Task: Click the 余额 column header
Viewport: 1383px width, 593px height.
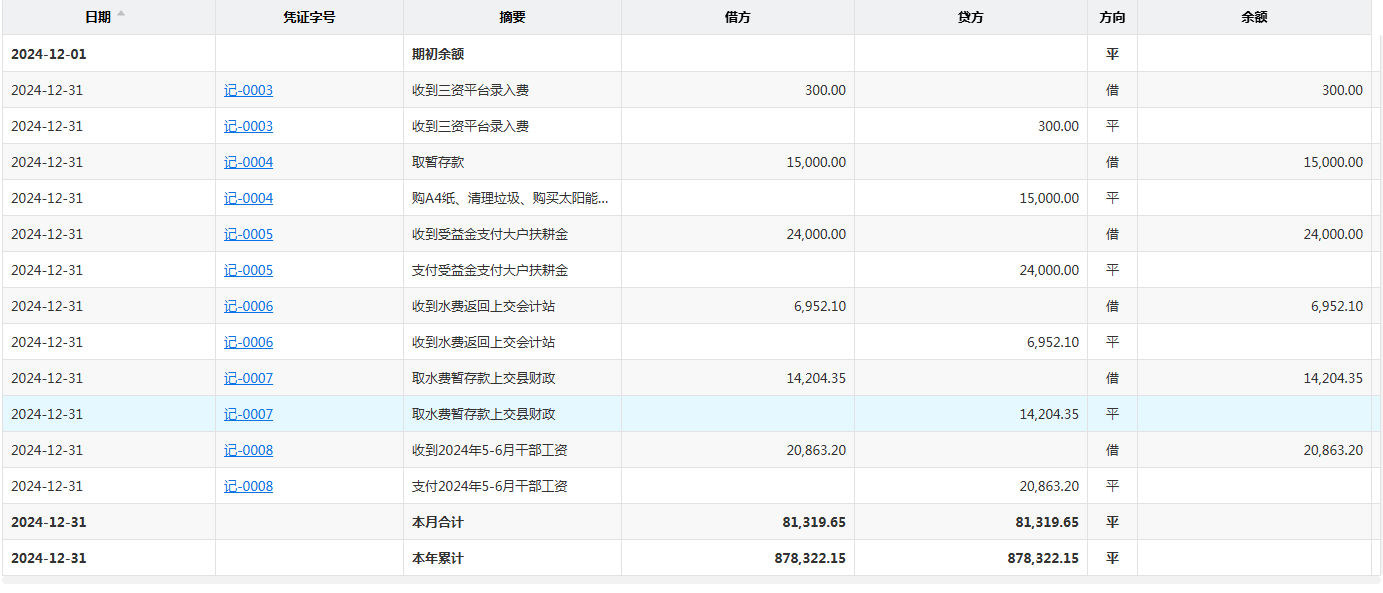Action: pos(1253,17)
